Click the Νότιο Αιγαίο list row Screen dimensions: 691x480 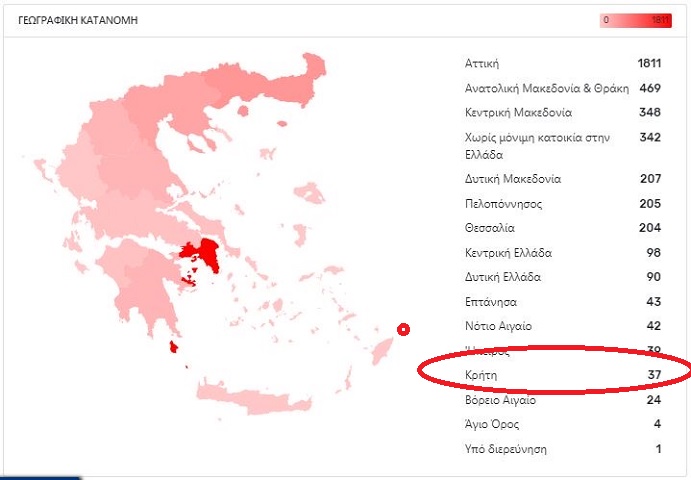pyautogui.click(x=563, y=326)
